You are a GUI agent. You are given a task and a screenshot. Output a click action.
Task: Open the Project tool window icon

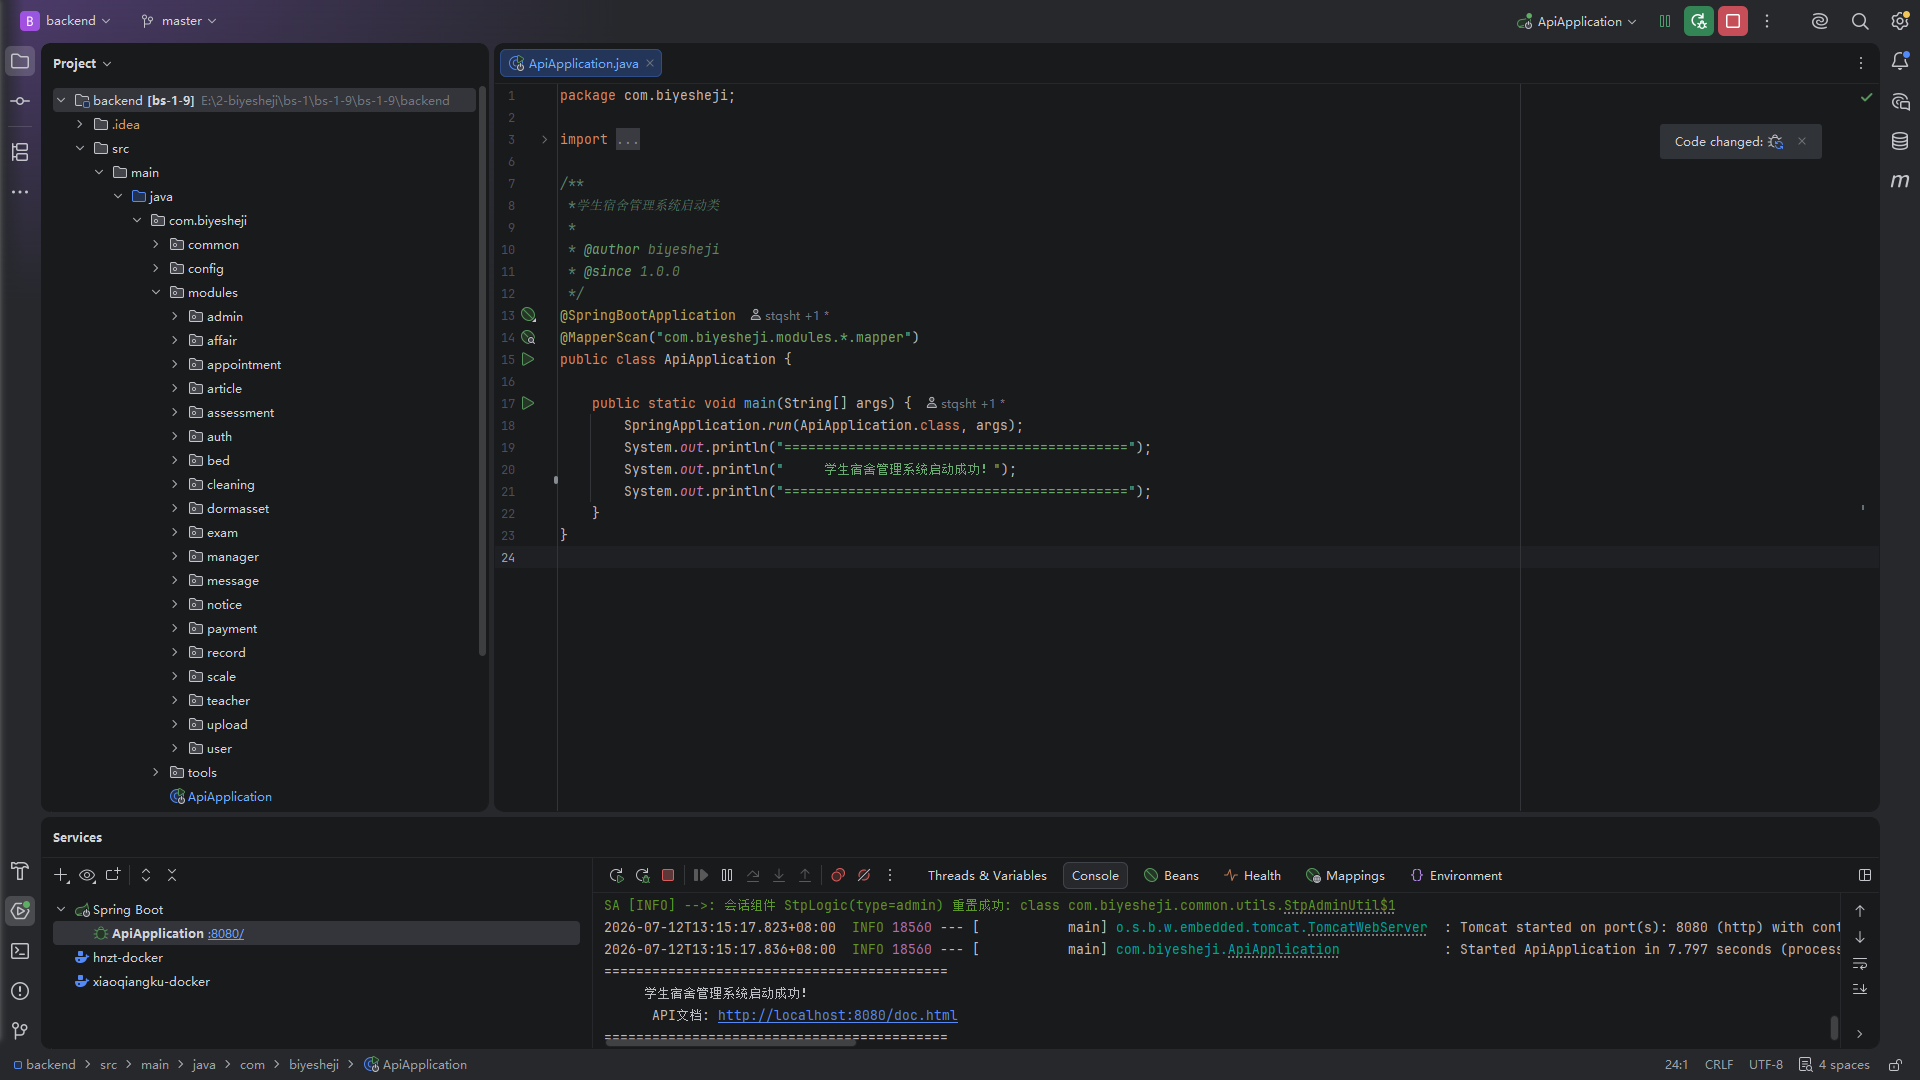tap(20, 62)
